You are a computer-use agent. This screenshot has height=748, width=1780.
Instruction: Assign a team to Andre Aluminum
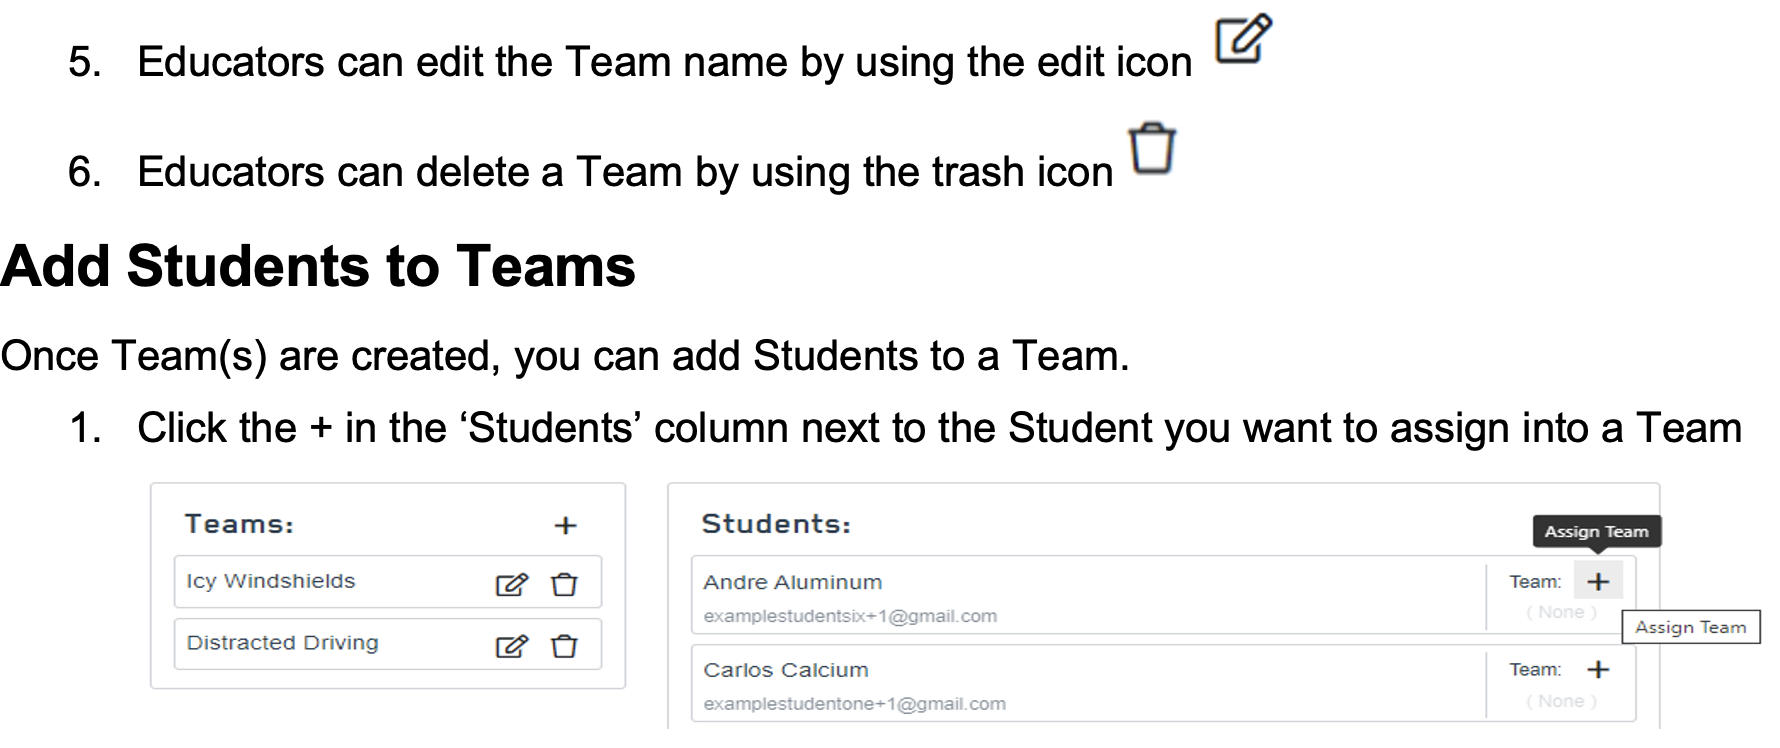(1598, 582)
